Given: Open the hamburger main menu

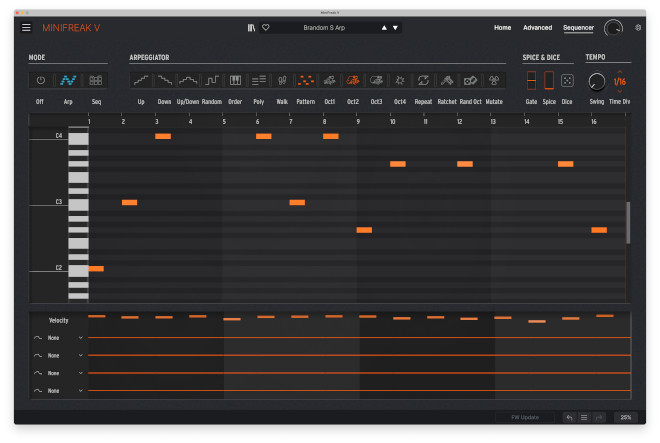Looking at the screenshot, I should pos(26,28).
